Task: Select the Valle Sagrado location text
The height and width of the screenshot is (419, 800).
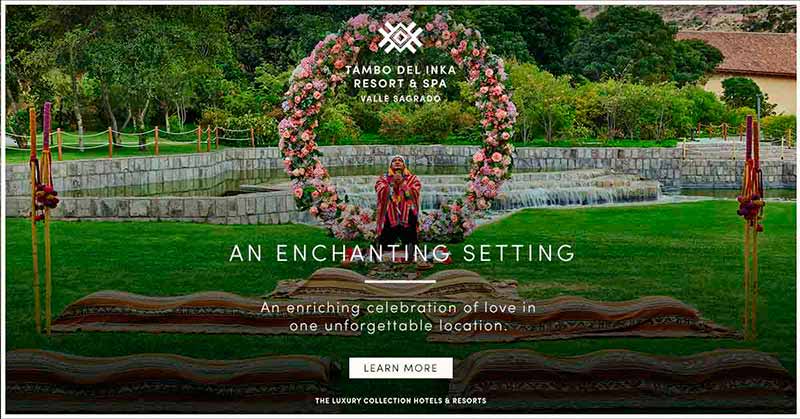Action: point(401,99)
